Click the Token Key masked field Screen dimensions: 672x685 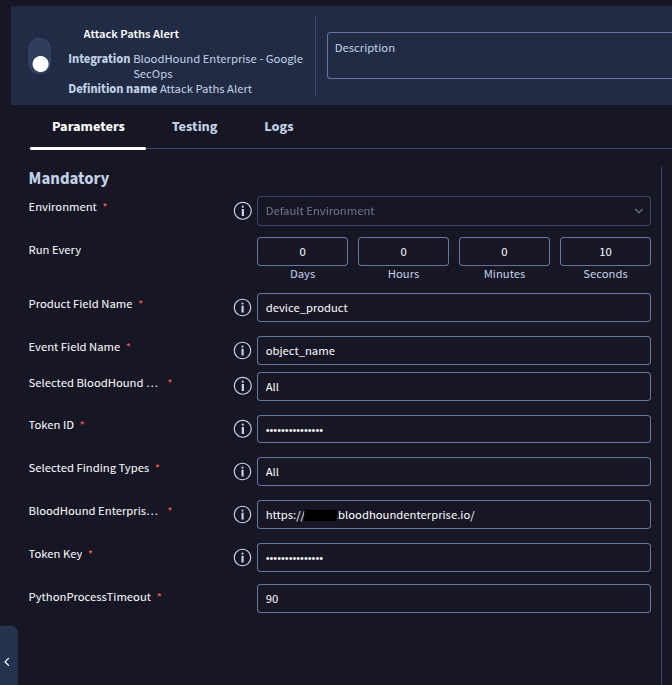point(454,557)
